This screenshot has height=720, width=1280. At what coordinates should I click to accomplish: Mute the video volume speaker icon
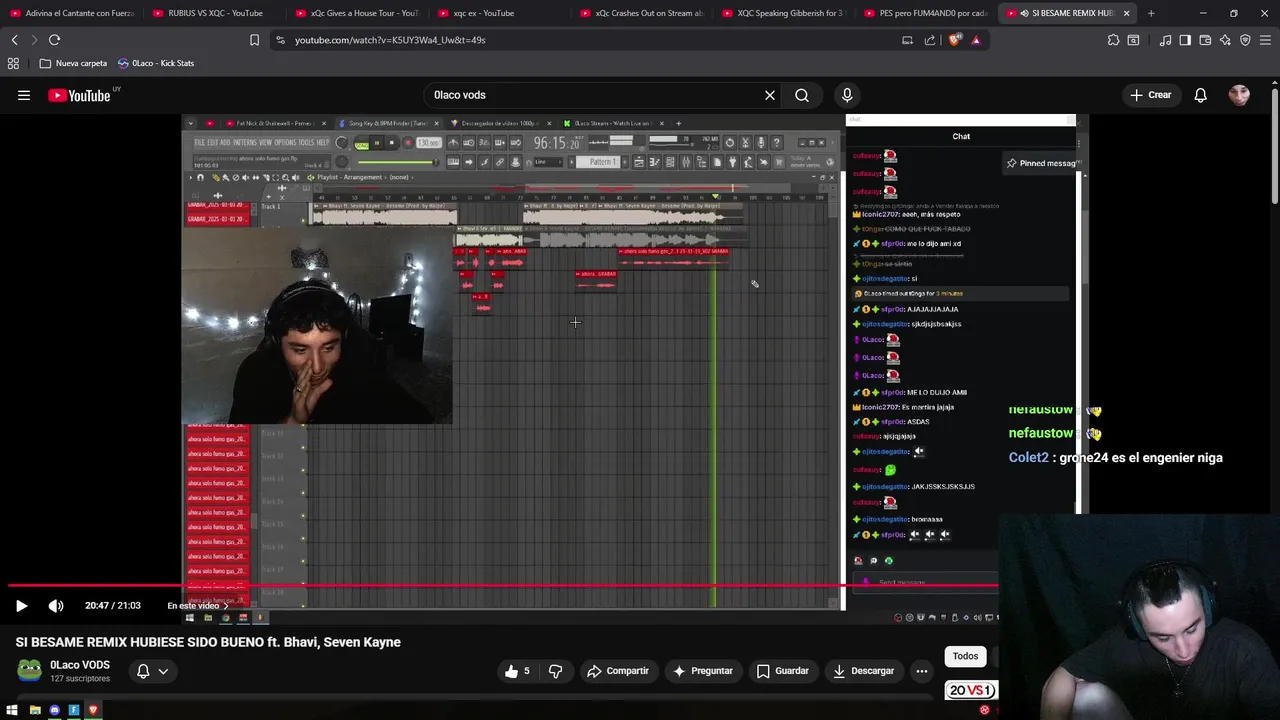[x=56, y=605]
